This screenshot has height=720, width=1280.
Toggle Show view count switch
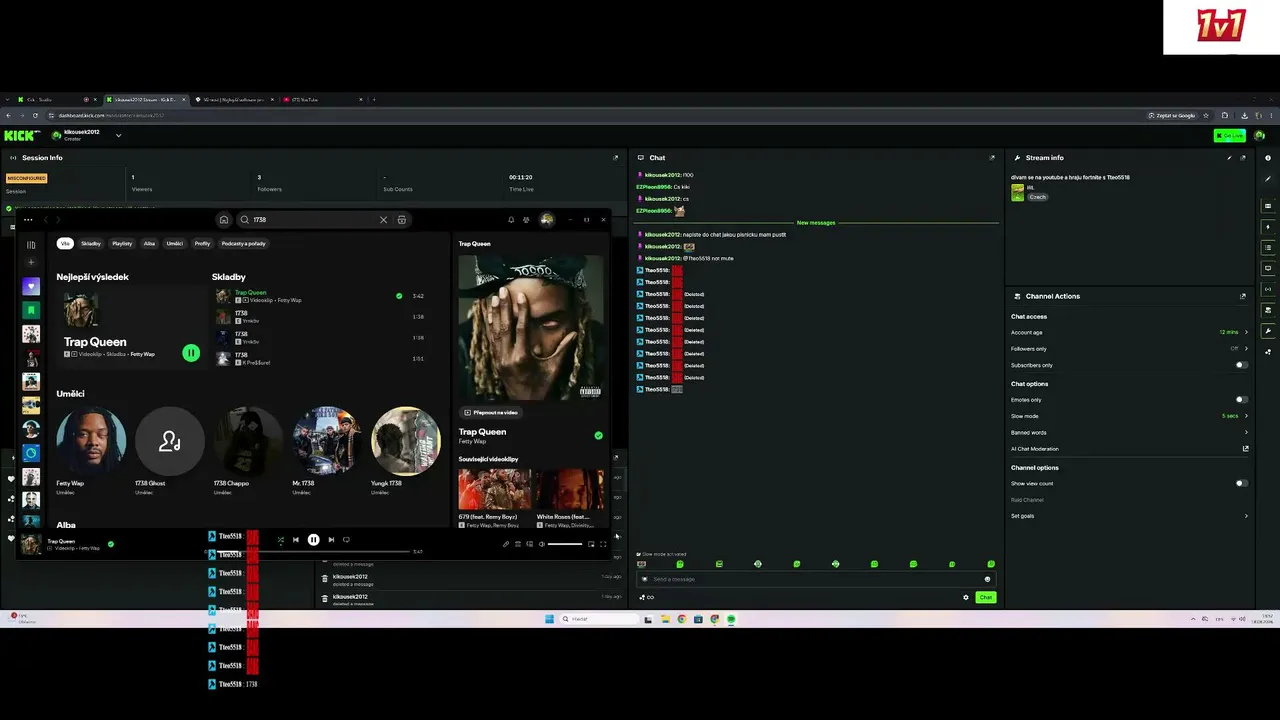pyautogui.click(x=1241, y=483)
